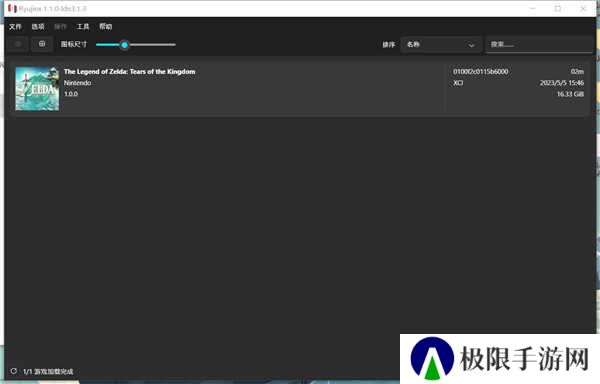The image size is (600, 384).
Task: Focus the 搜索 search input field
Action: click(539, 45)
